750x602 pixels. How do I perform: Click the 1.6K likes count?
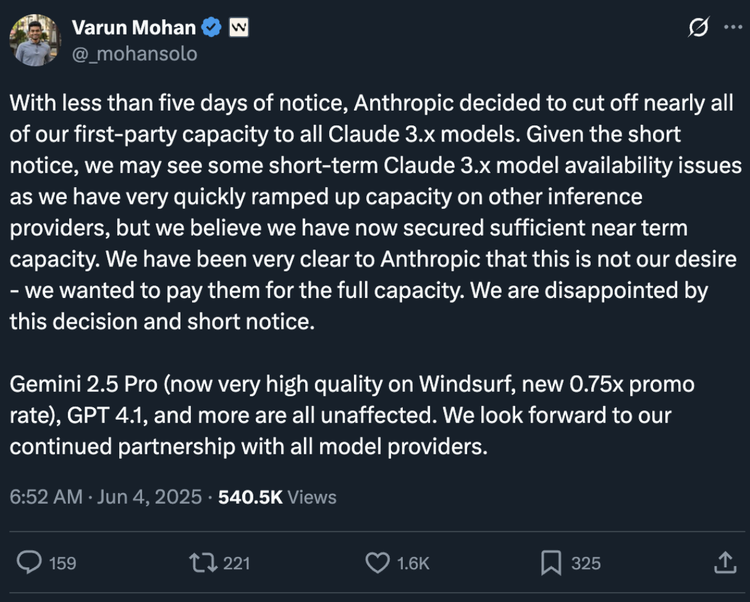pos(413,563)
